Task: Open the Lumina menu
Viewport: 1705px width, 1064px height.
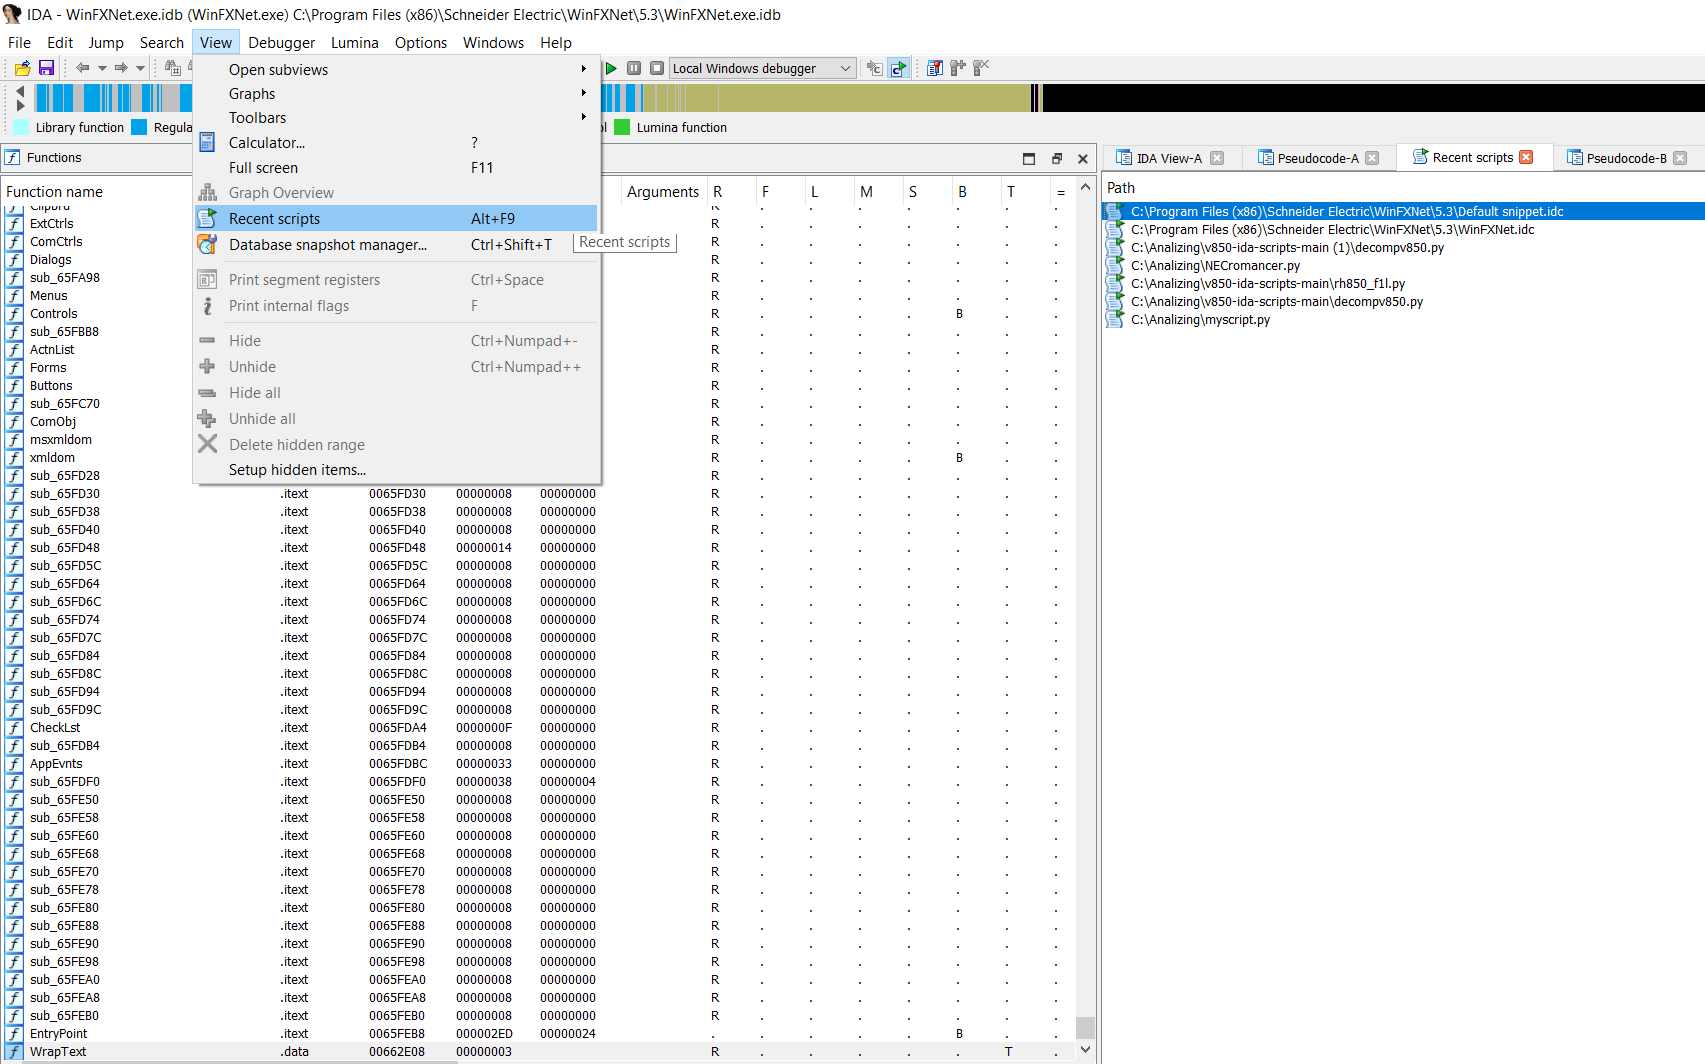Action: [355, 42]
